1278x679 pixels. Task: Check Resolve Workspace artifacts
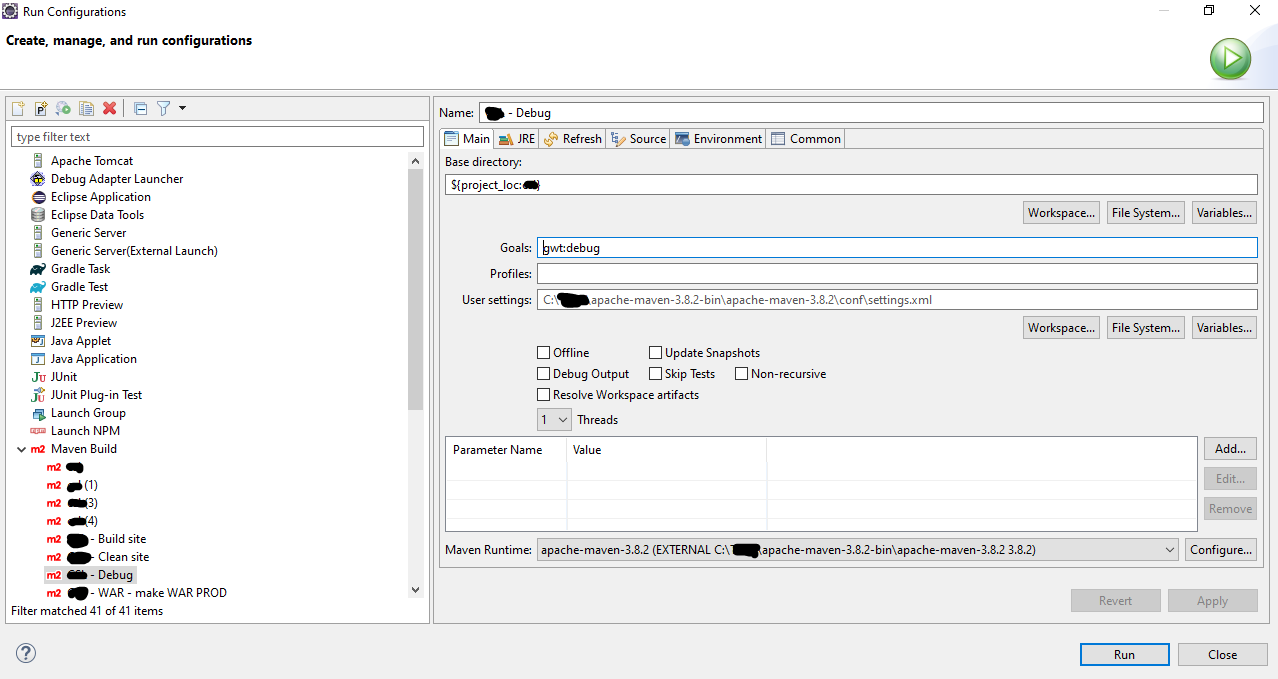click(544, 395)
